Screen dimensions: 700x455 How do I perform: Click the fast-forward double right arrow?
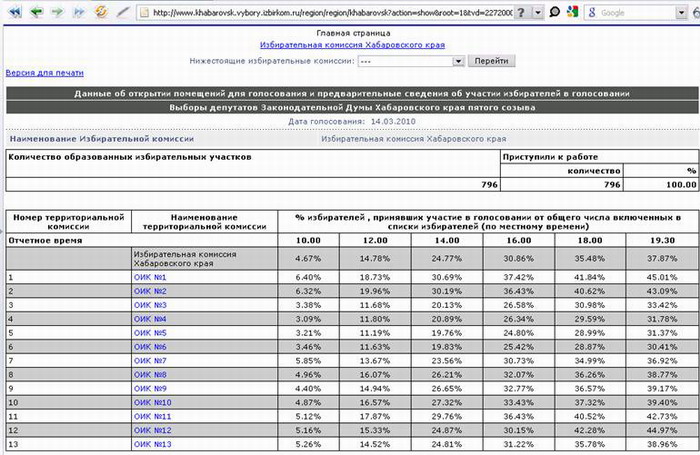79,13
